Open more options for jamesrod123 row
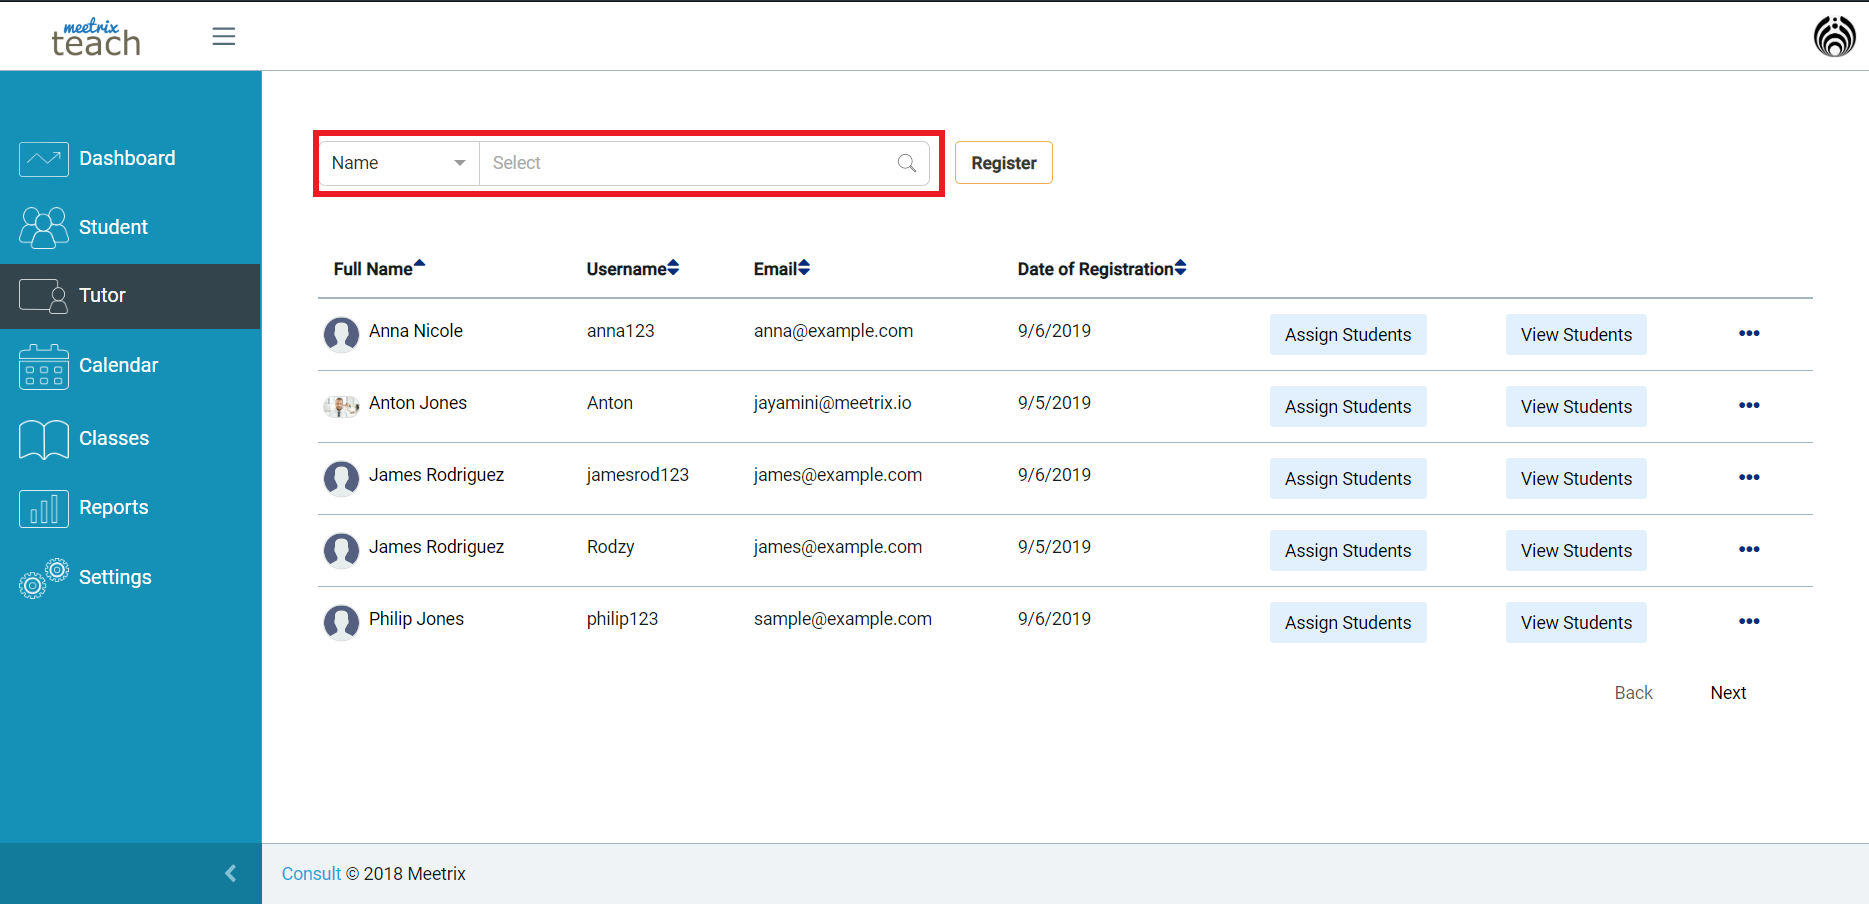Viewport: 1869px width, 904px height. click(x=1749, y=477)
